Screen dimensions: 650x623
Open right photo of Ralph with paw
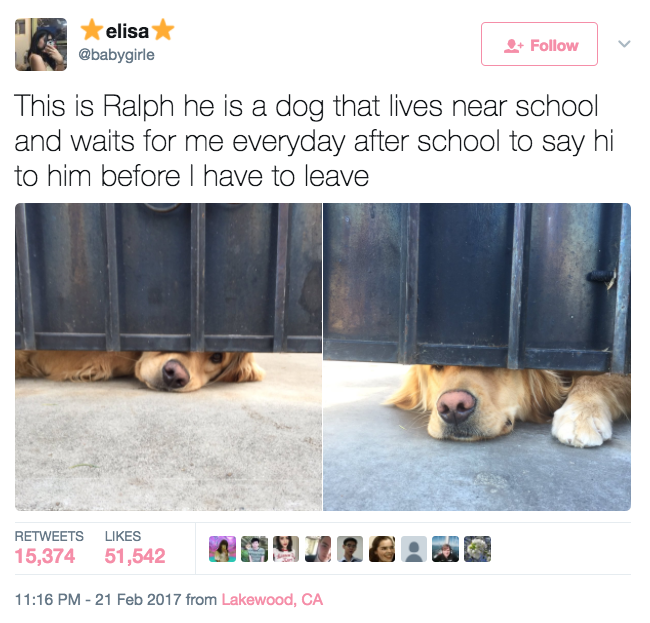477,356
